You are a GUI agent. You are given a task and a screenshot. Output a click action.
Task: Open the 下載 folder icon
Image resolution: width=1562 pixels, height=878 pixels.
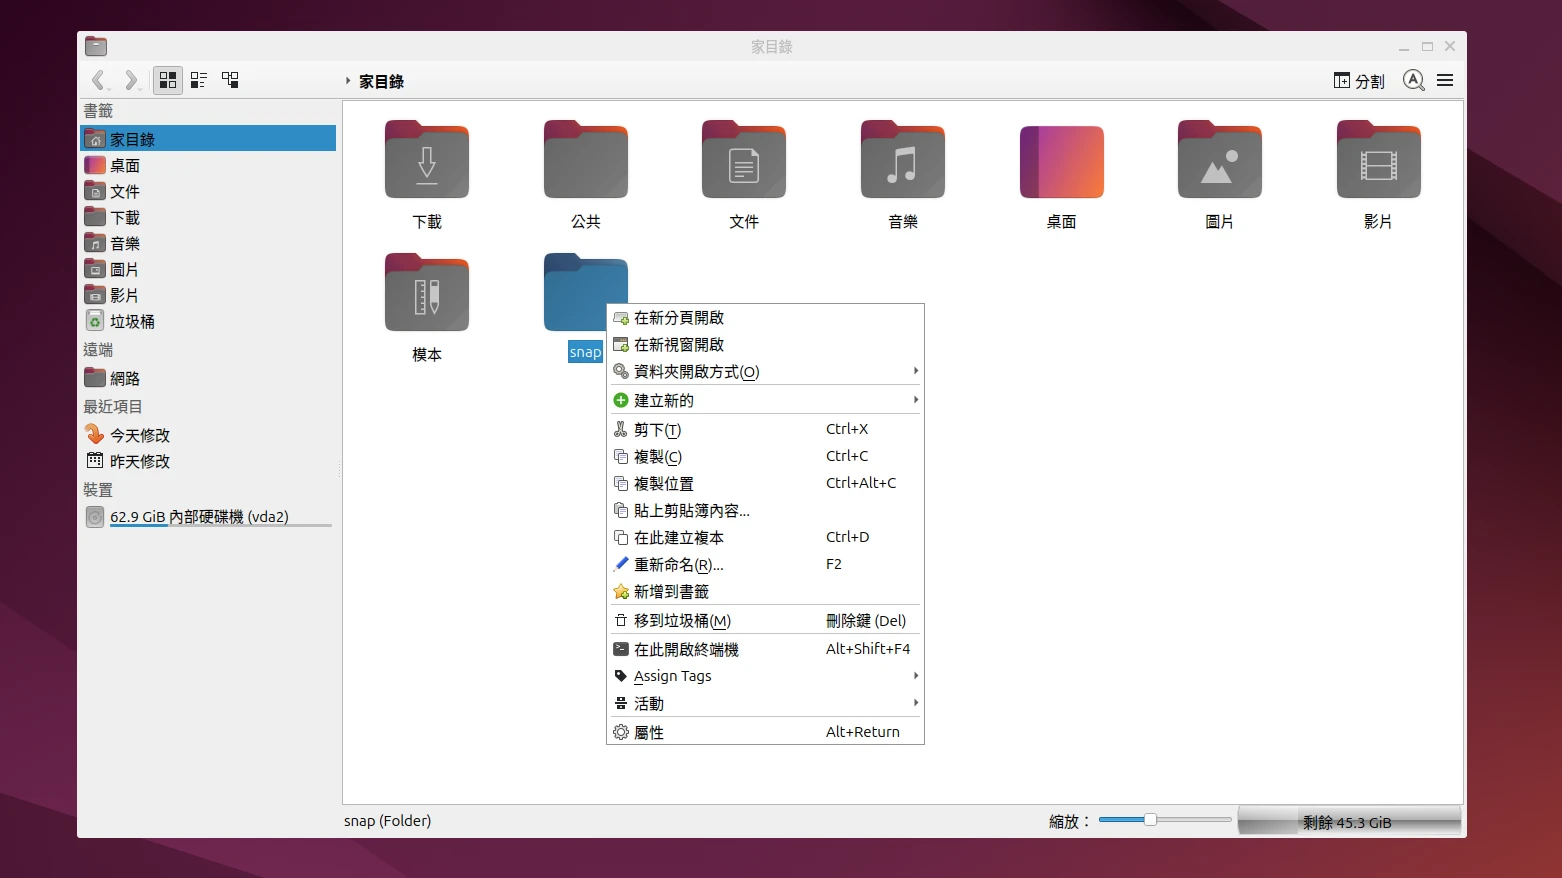(427, 161)
